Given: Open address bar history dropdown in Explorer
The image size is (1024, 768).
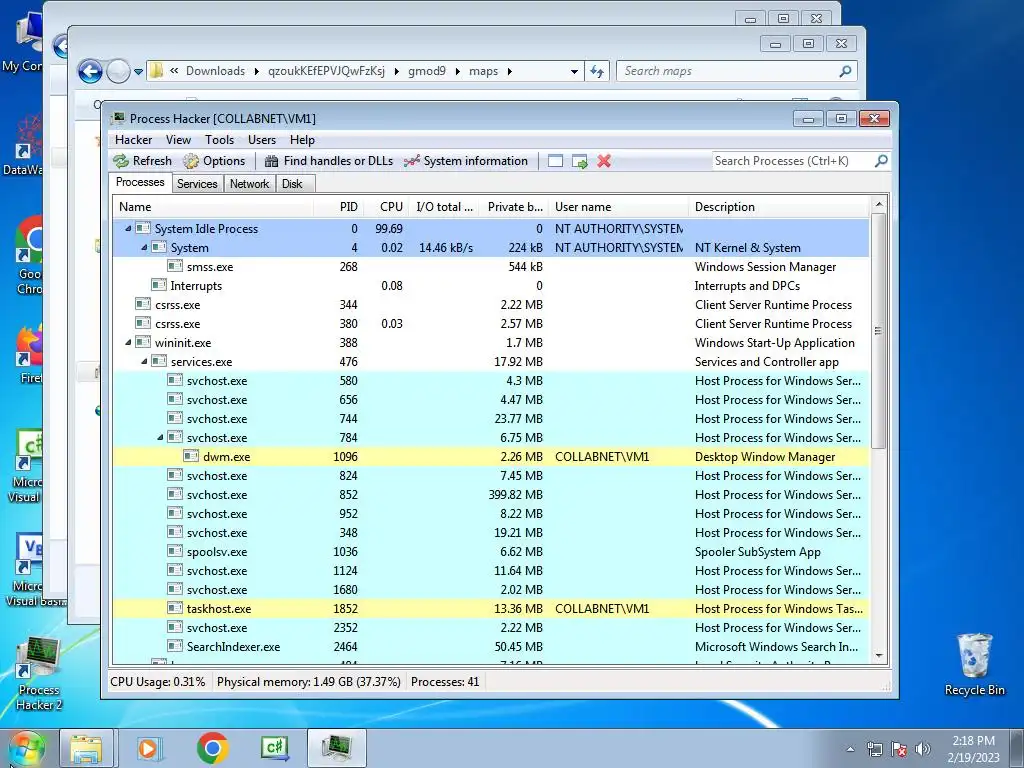Looking at the screenshot, I should [x=574, y=71].
